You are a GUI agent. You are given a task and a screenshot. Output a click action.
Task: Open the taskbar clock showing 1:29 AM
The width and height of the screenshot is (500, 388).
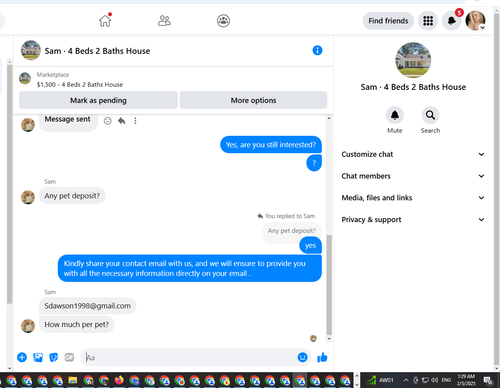click(x=466, y=380)
